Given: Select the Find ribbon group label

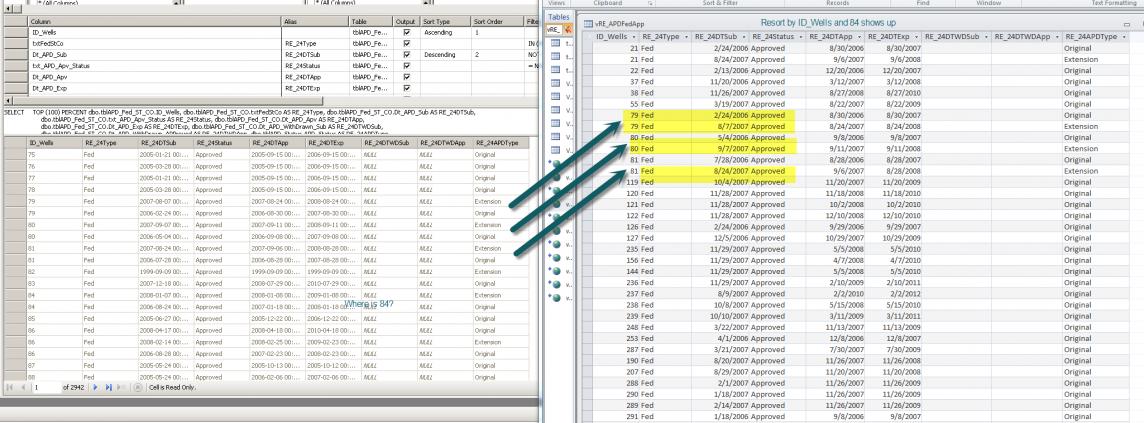Looking at the screenshot, I should click(922, 4).
